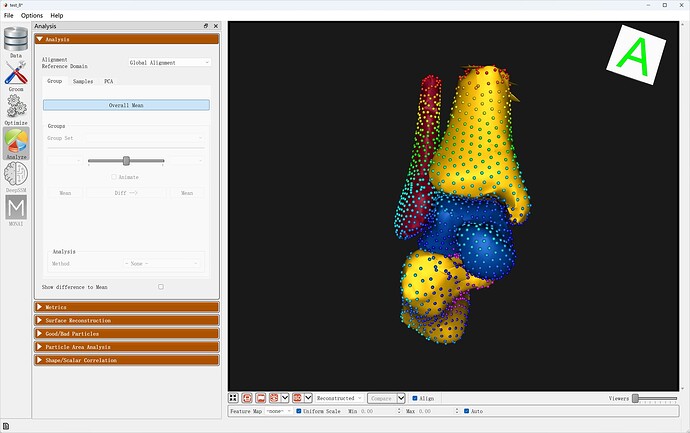Open the Reconstructed view mode dropdown
This screenshot has width=690, height=433.
[339, 398]
